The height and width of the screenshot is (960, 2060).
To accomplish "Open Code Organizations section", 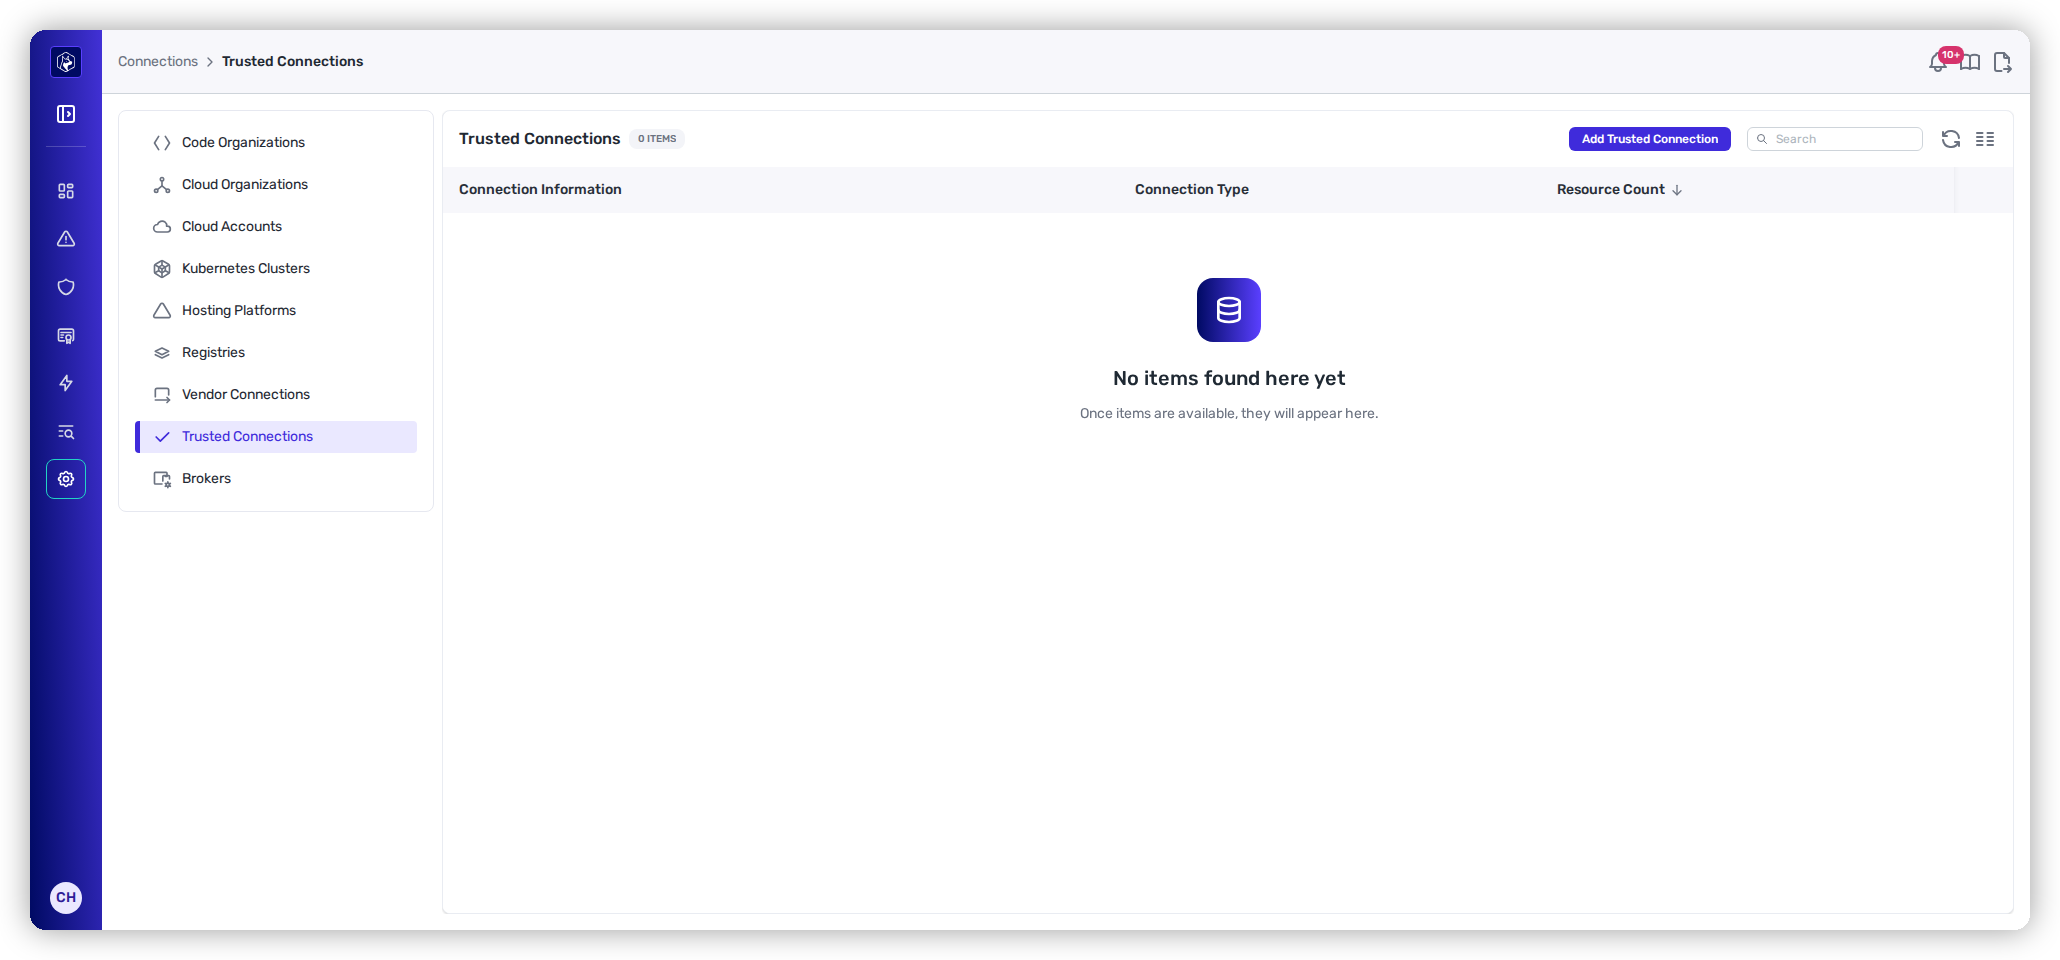I will click(276, 142).
